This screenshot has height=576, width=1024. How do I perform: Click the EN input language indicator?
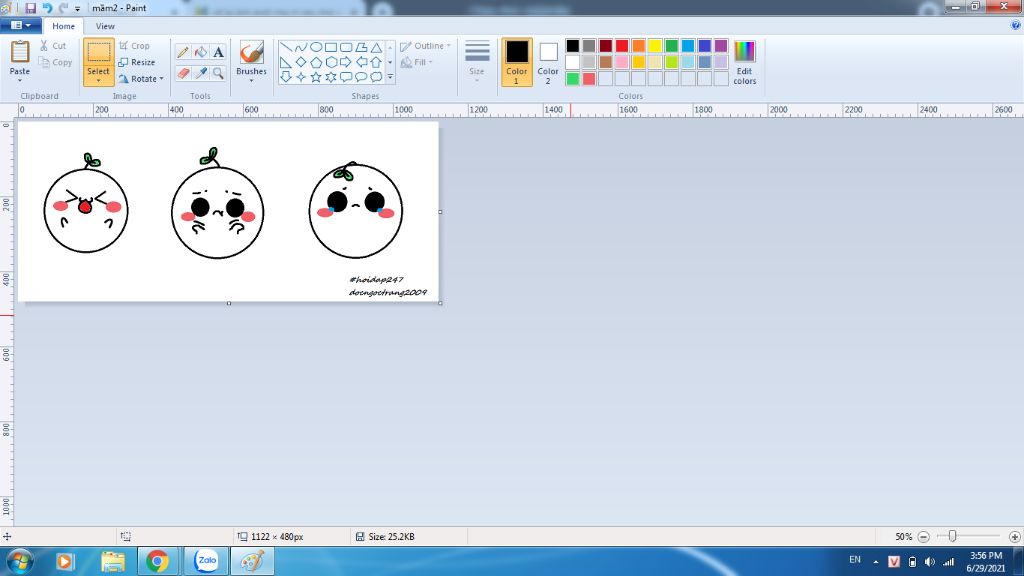(855, 560)
